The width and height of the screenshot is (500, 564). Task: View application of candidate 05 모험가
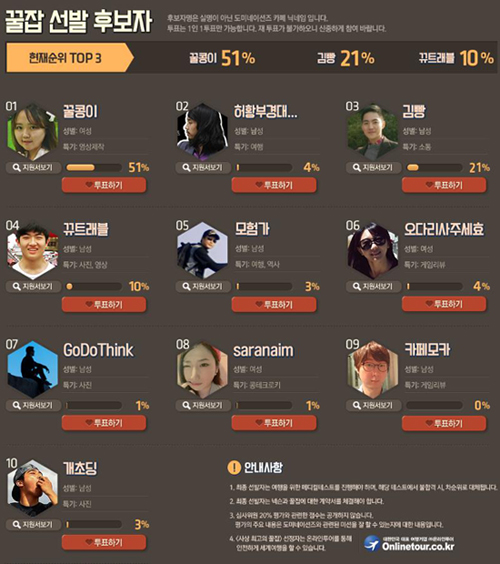[x=203, y=287]
